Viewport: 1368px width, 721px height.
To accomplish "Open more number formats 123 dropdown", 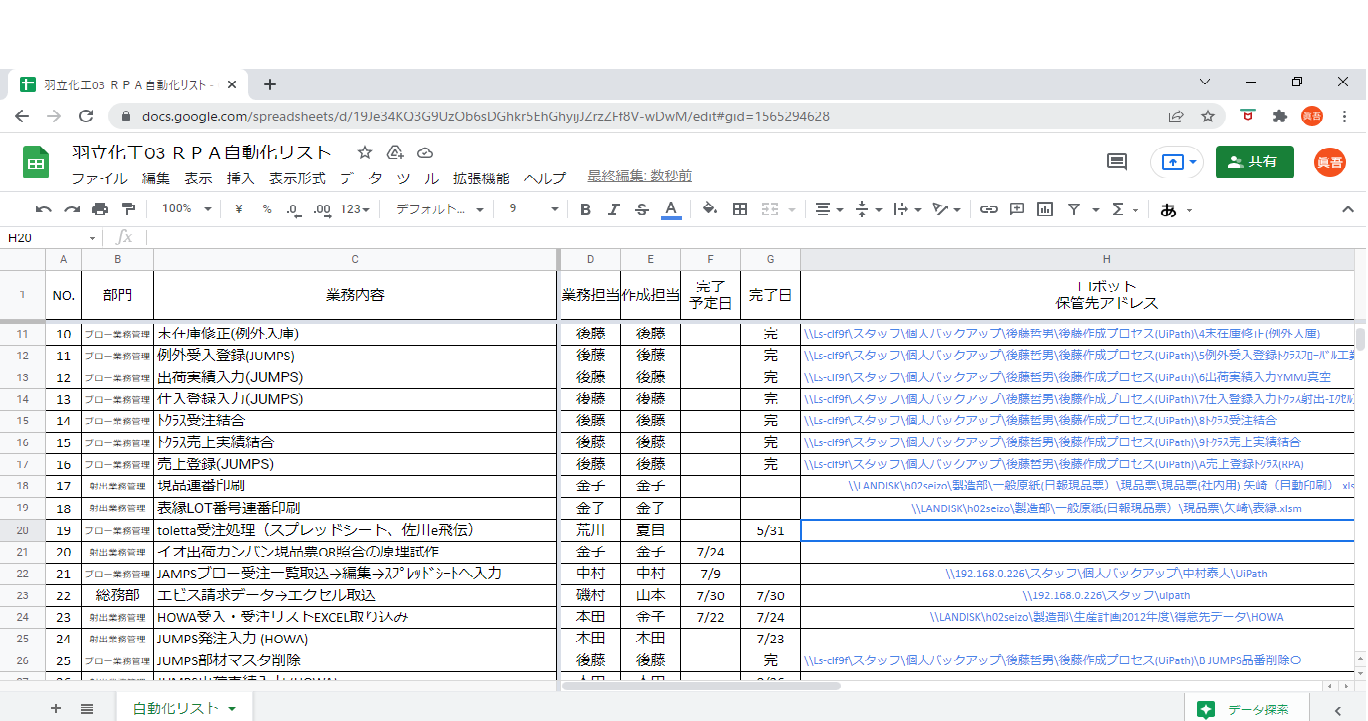I will (x=356, y=209).
